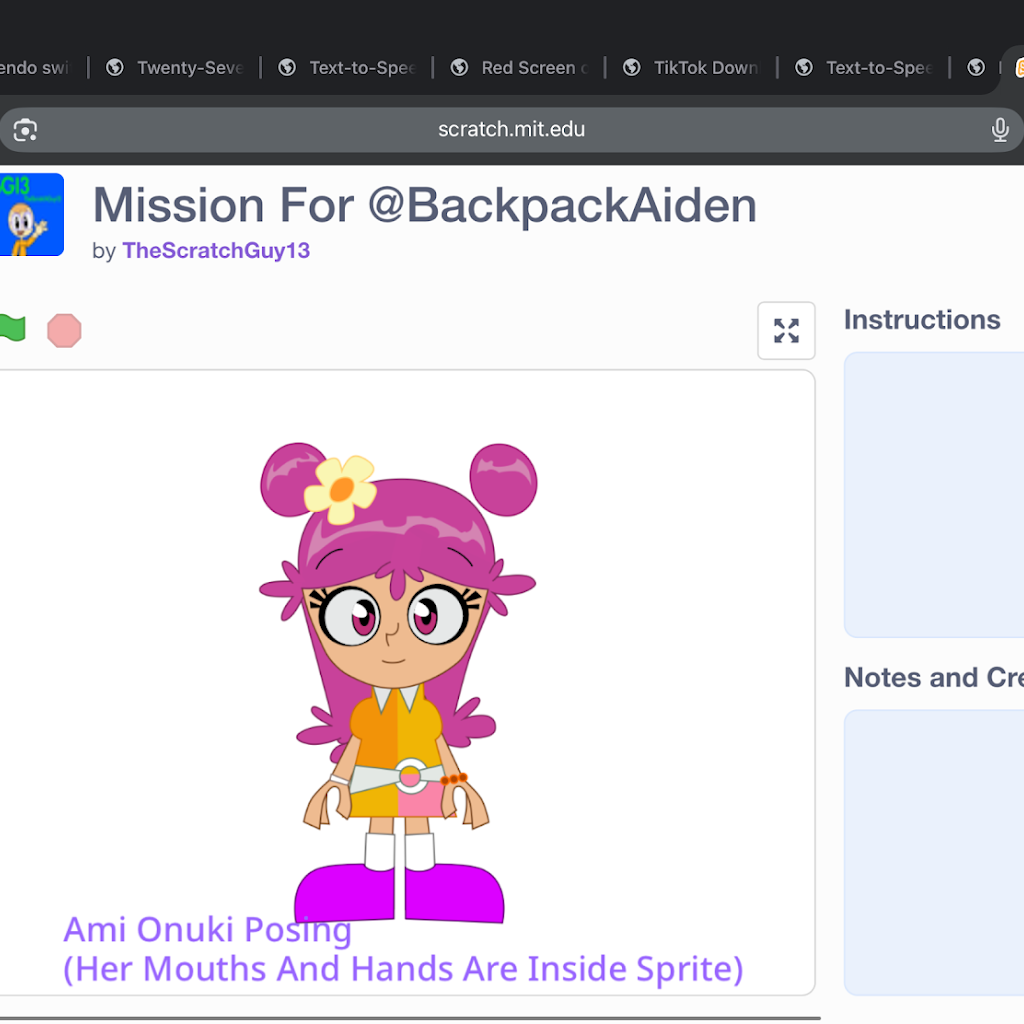Tap the microphone voice search icon
The height and width of the screenshot is (1024, 1024).
pyautogui.click(x=1000, y=130)
